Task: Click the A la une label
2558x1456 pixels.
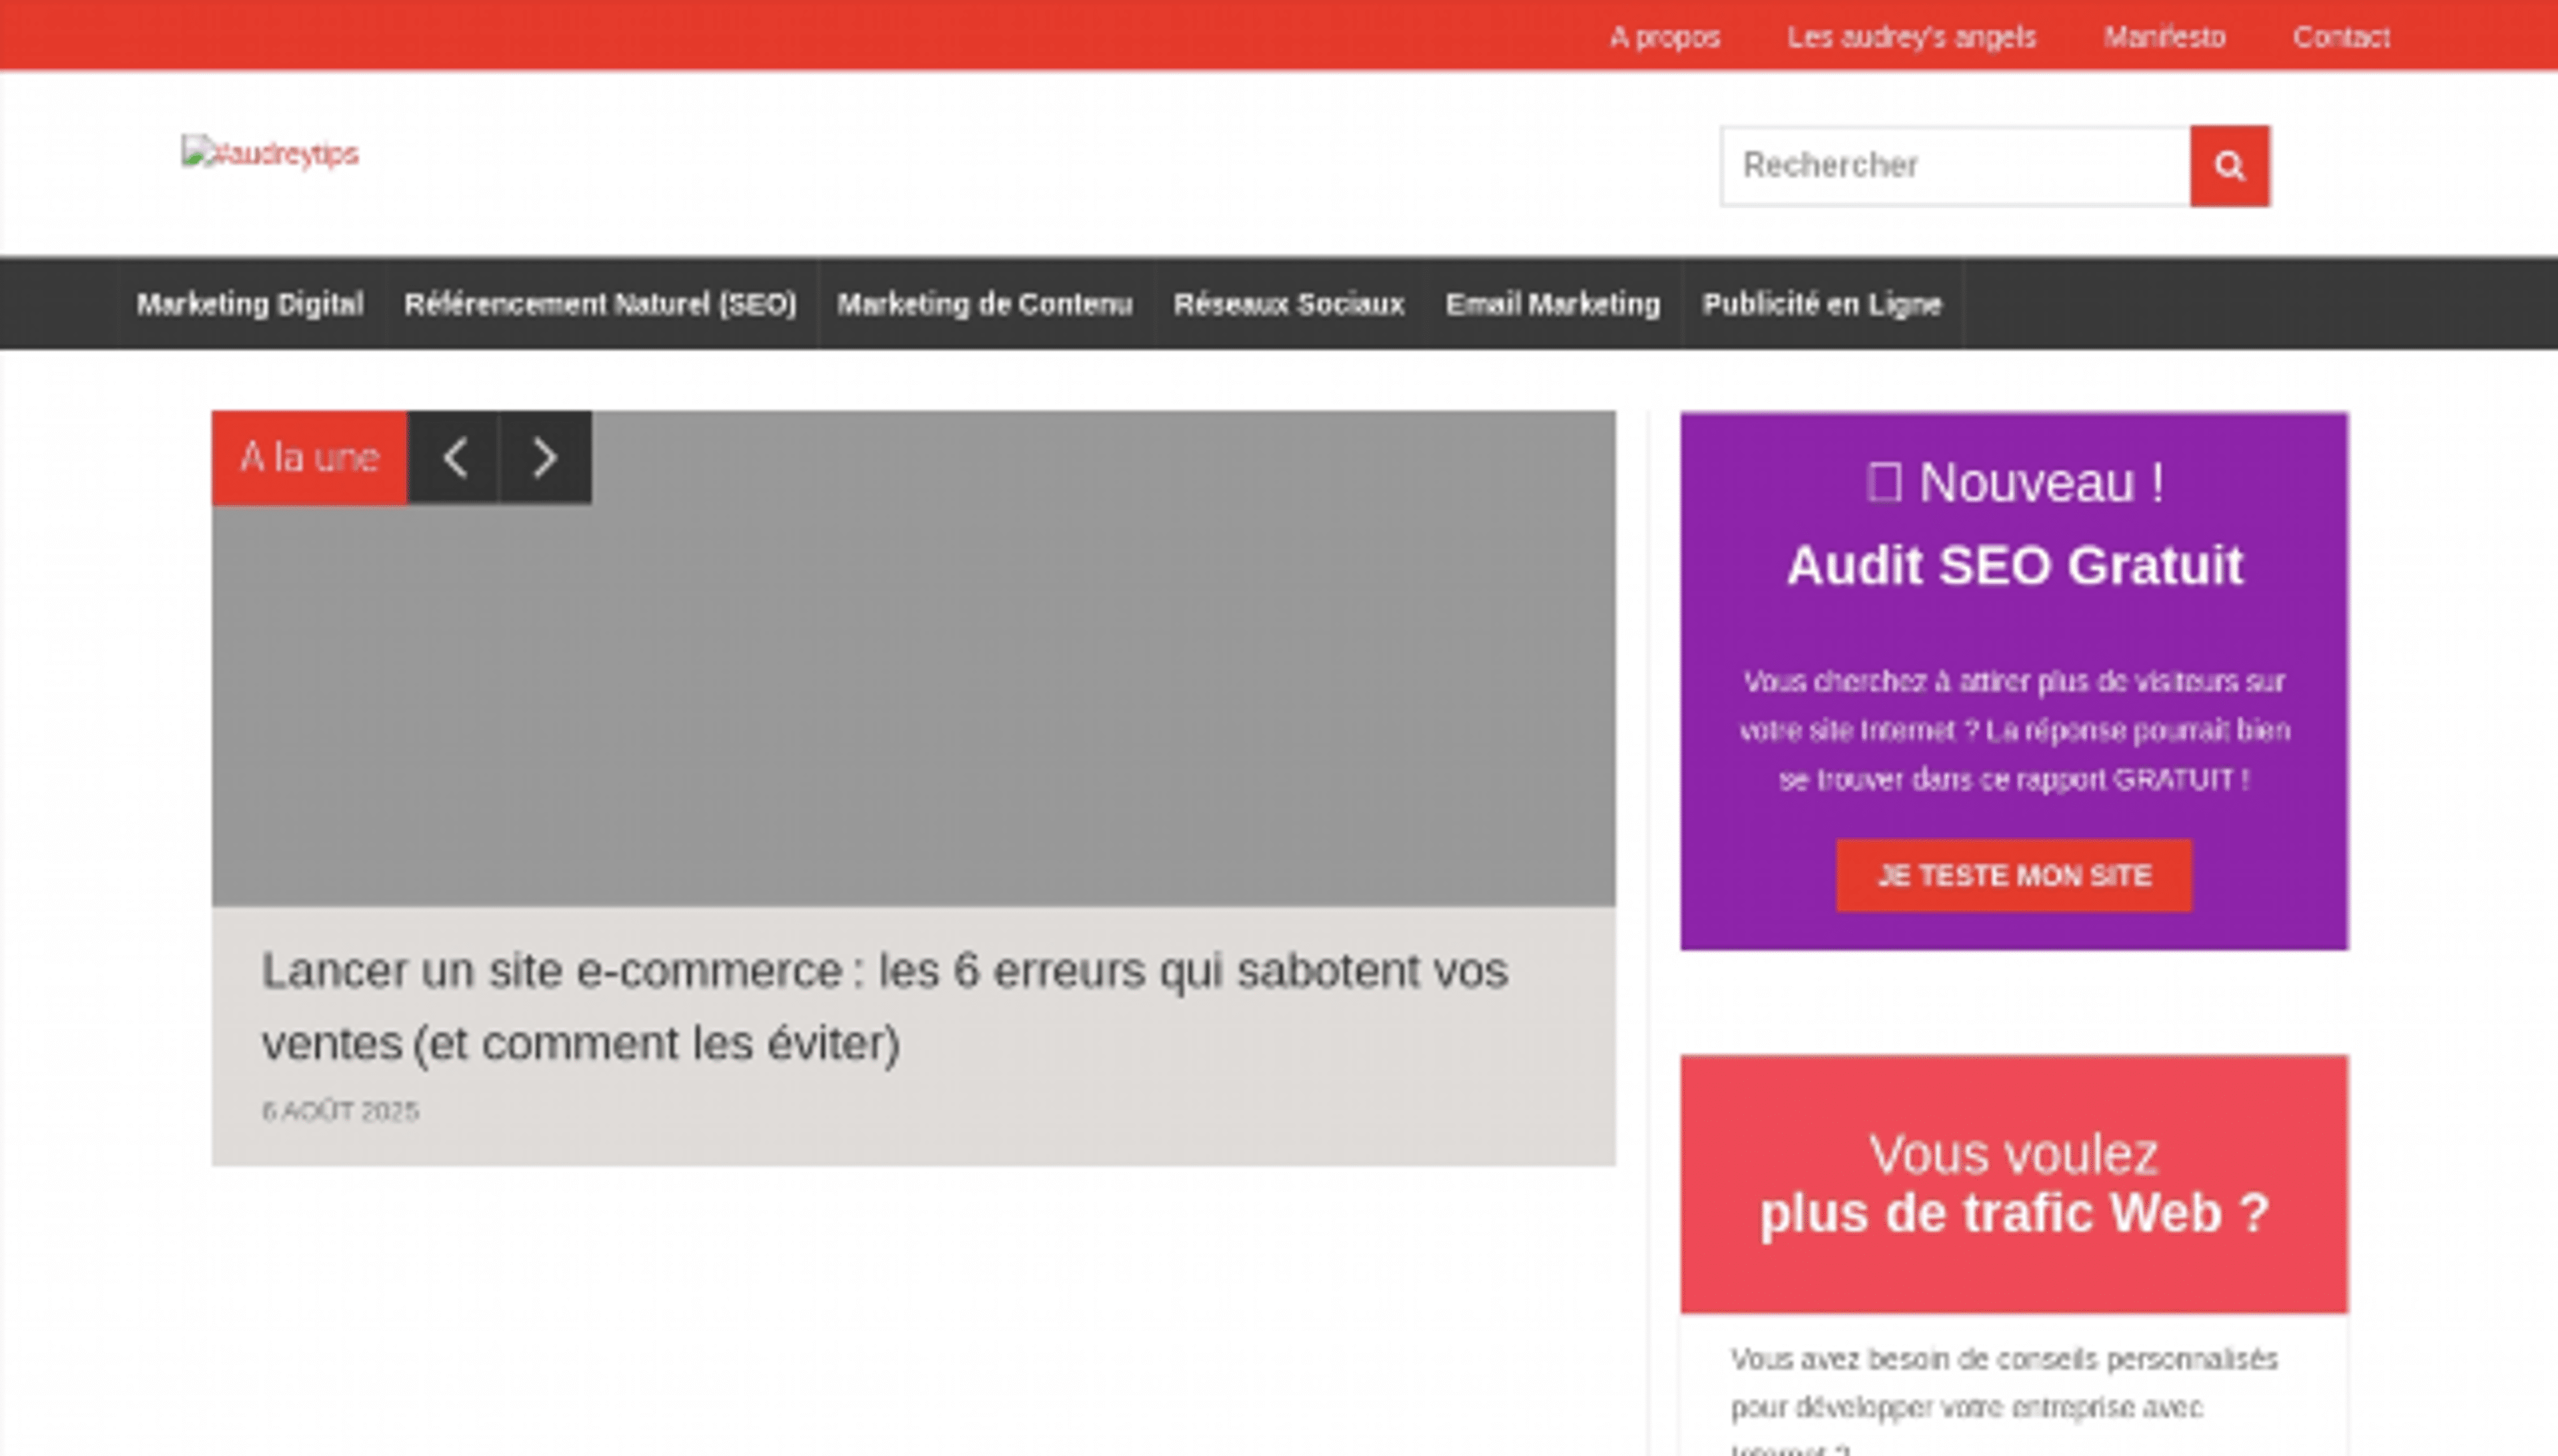Action: (x=309, y=458)
